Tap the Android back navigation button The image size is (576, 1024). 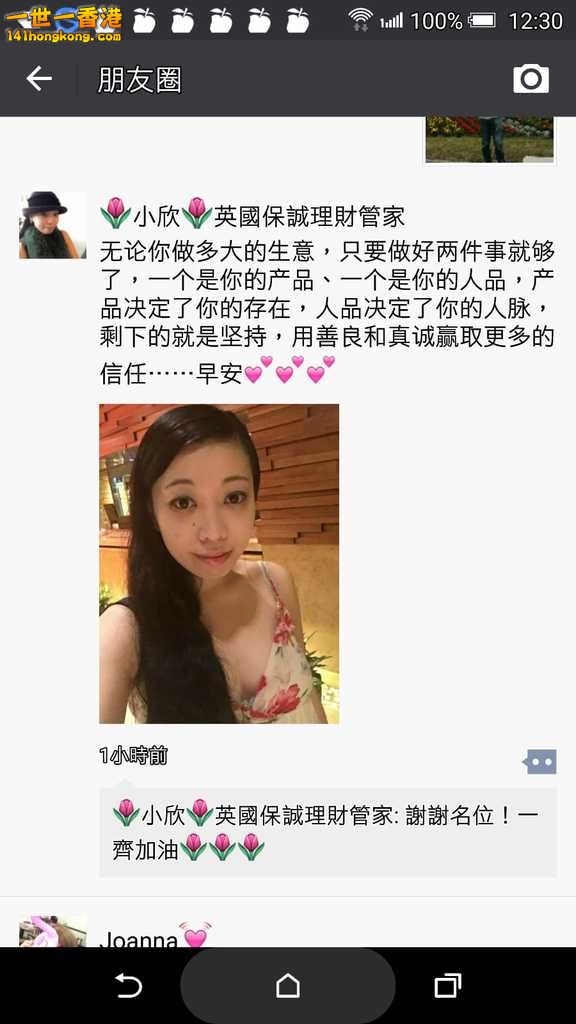pyautogui.click(x=129, y=985)
